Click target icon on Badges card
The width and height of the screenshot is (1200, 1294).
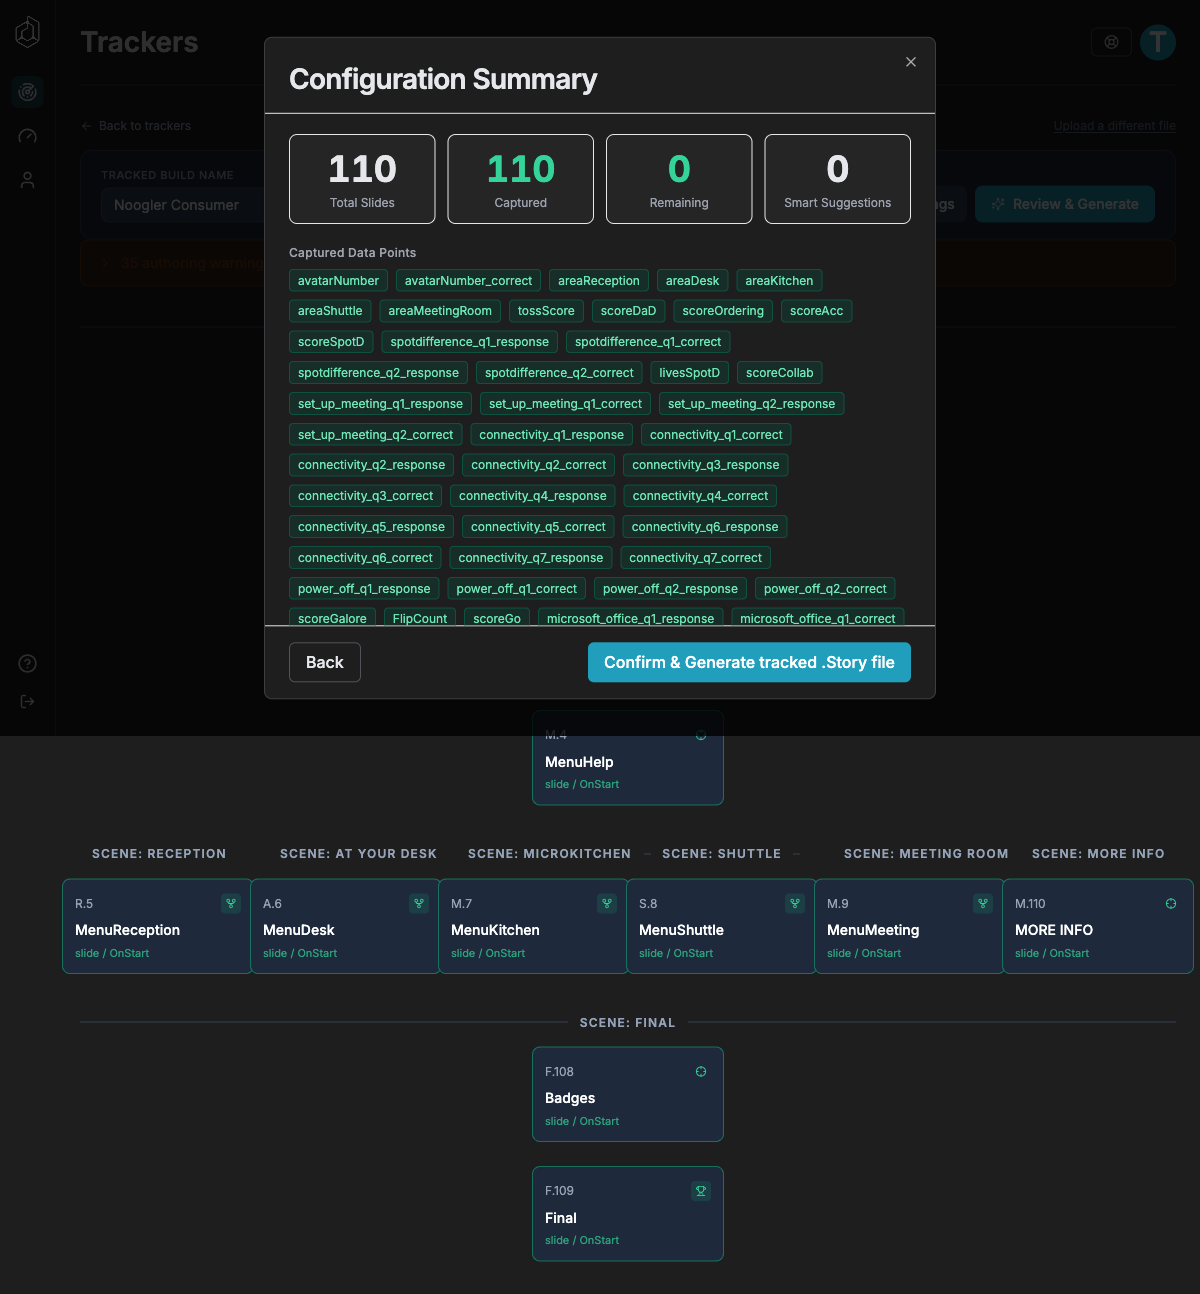click(x=701, y=1072)
